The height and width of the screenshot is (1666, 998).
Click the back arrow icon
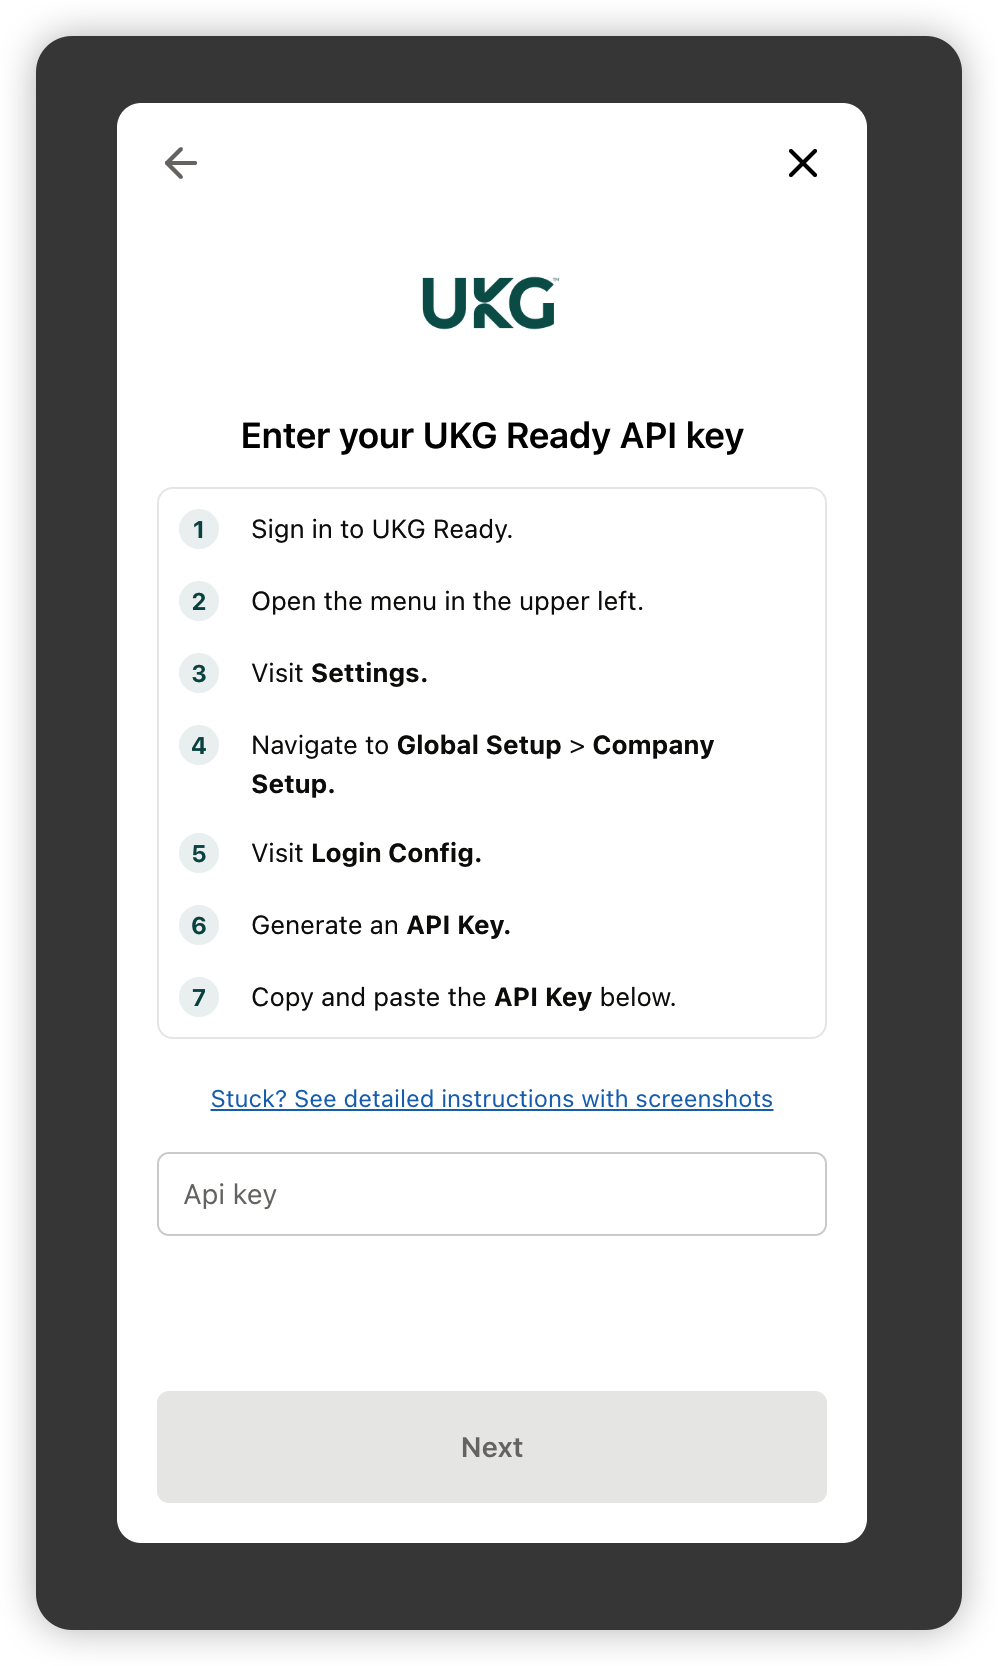(x=181, y=162)
